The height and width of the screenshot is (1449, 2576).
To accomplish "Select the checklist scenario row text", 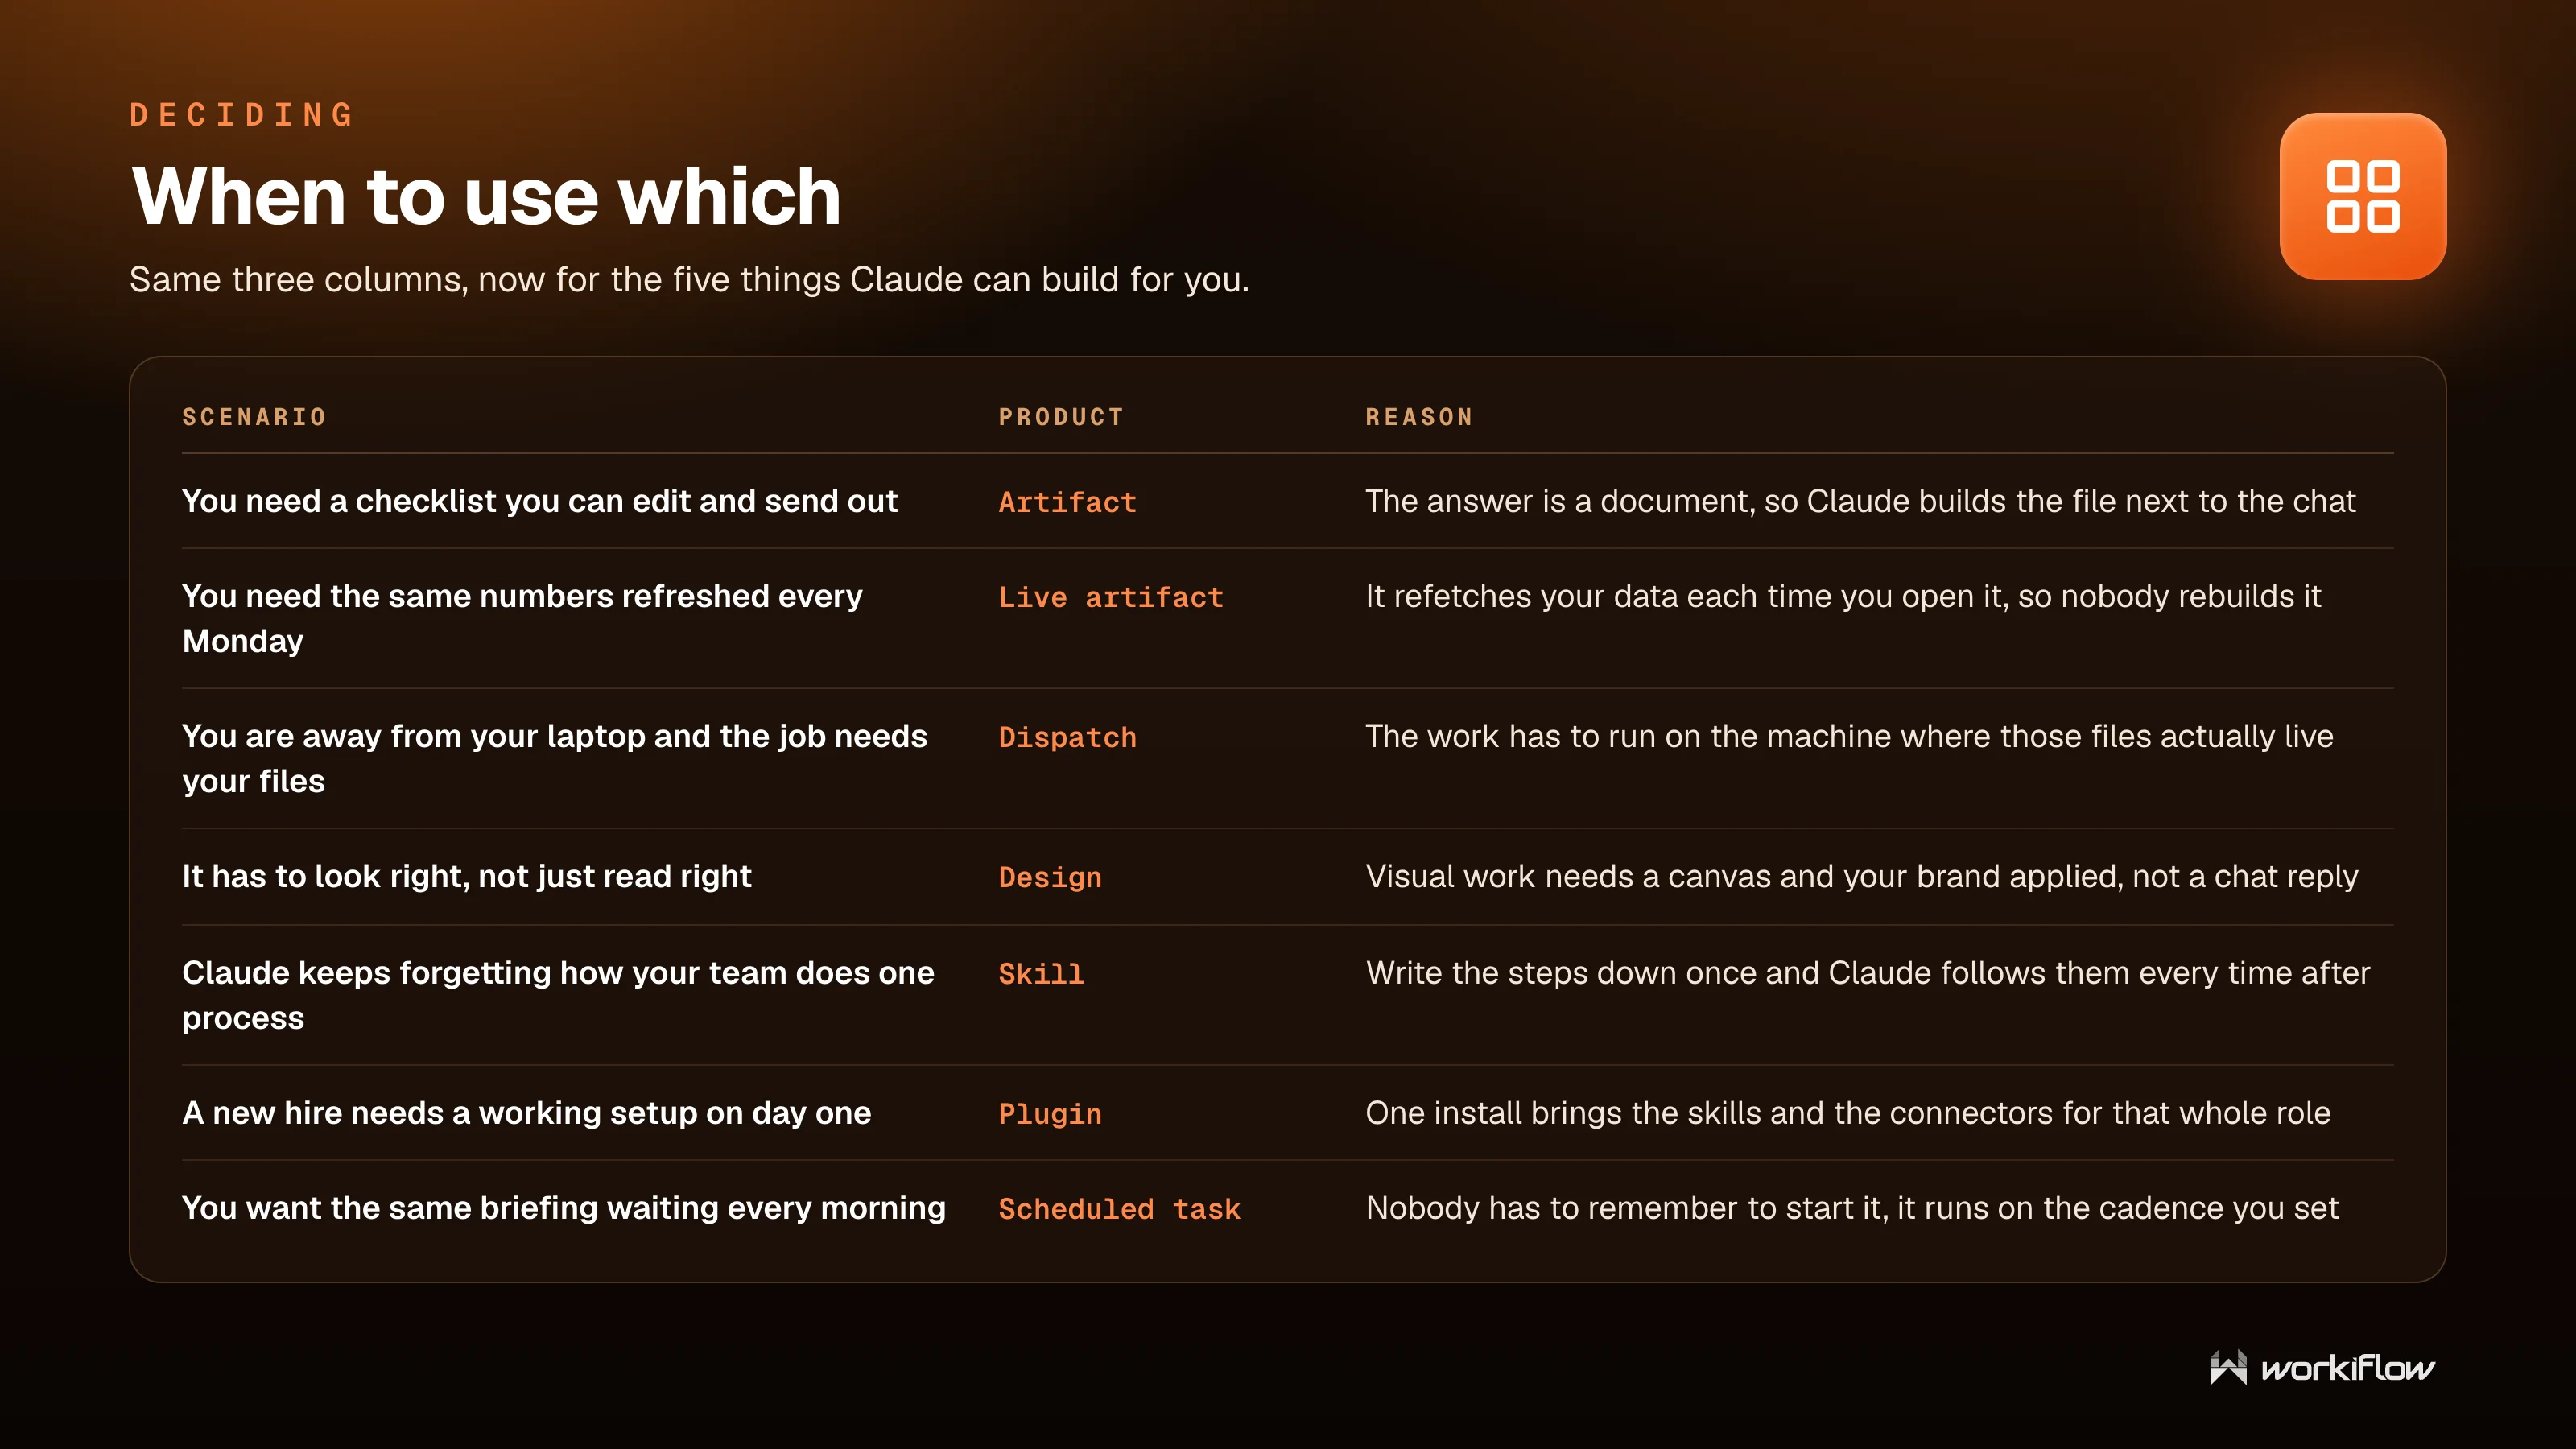I will click(x=539, y=501).
